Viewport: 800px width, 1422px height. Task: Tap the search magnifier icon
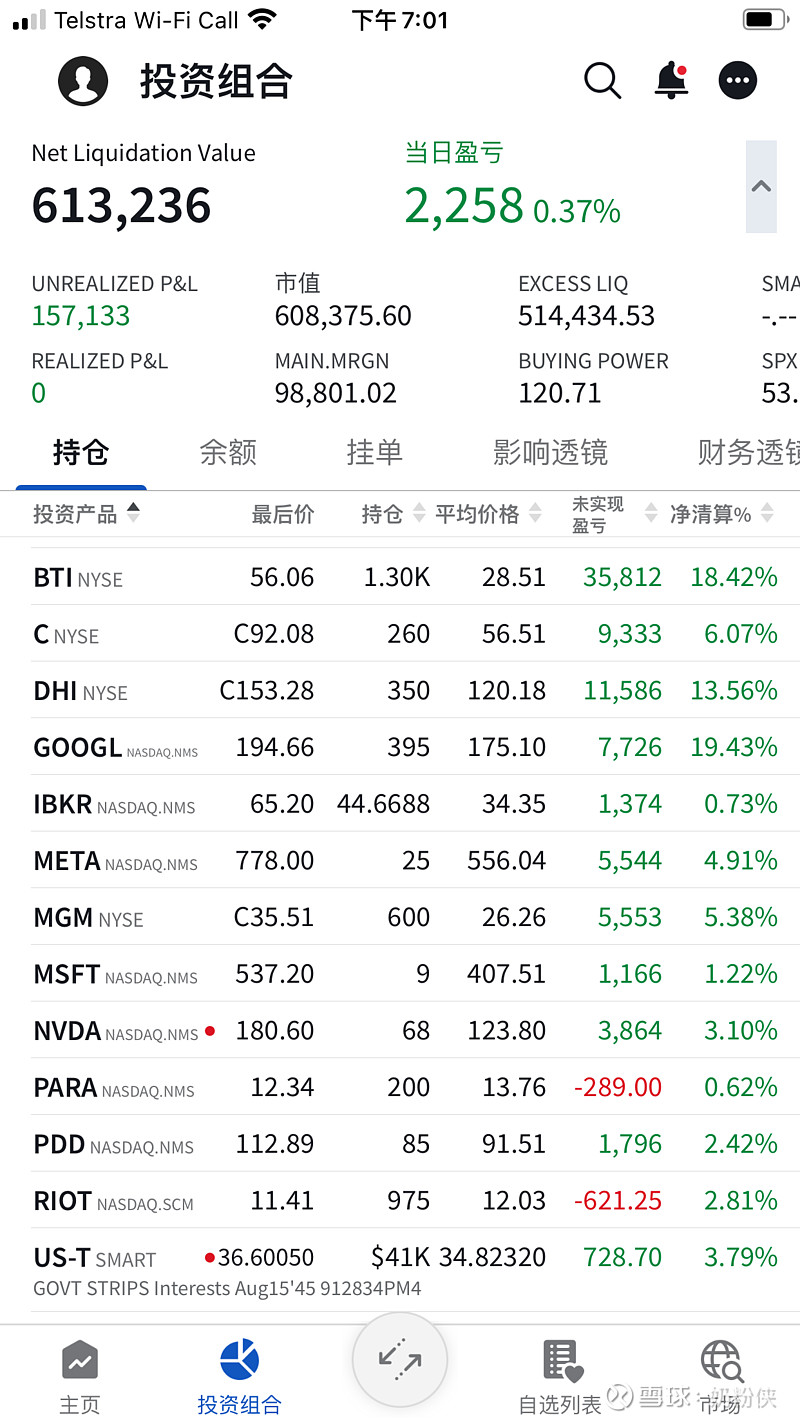(602, 81)
